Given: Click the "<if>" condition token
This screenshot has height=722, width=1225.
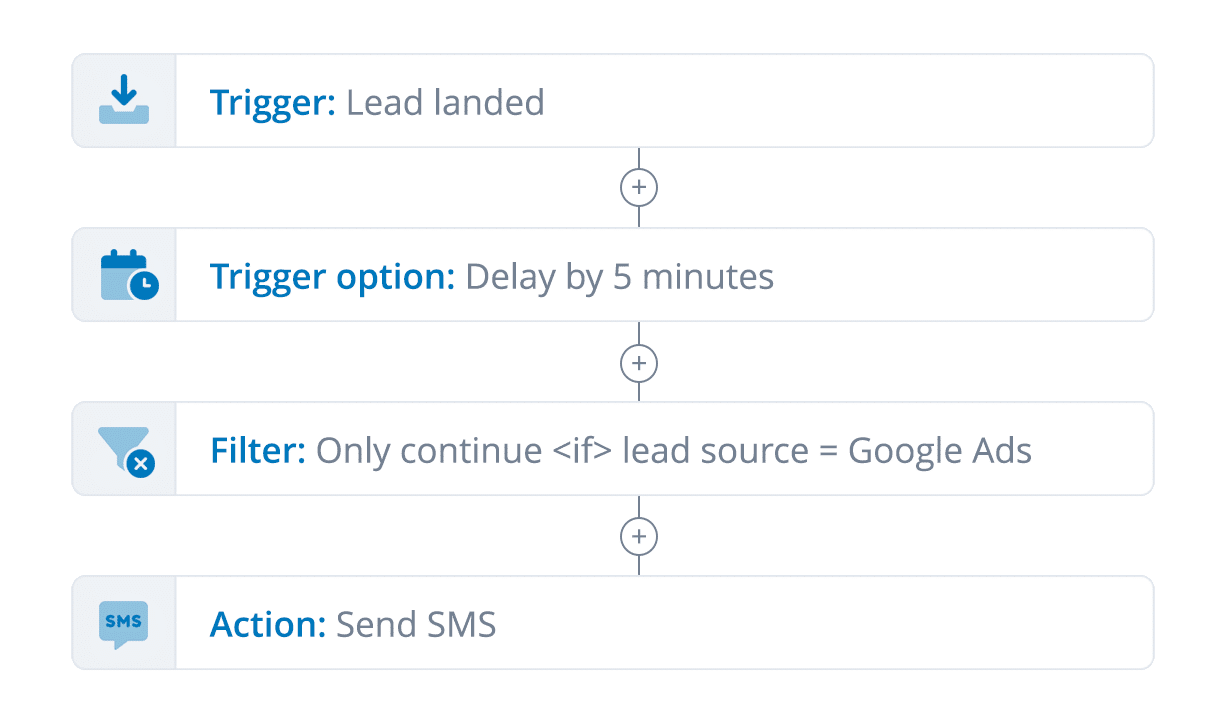Looking at the screenshot, I should [582, 450].
